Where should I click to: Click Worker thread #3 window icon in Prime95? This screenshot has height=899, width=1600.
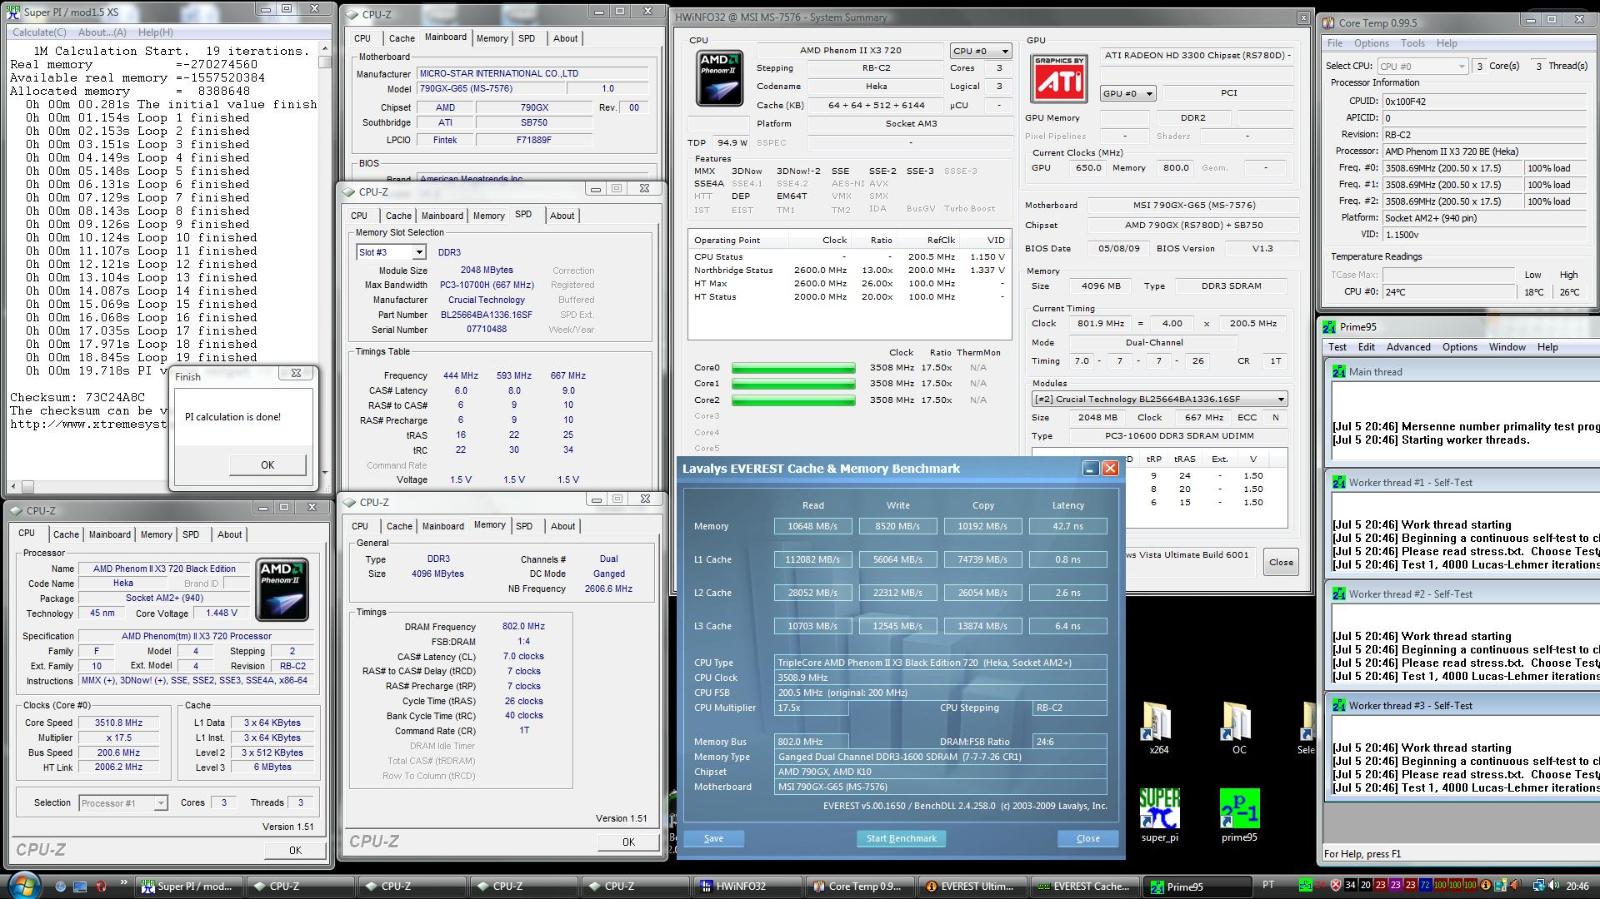[1338, 705]
